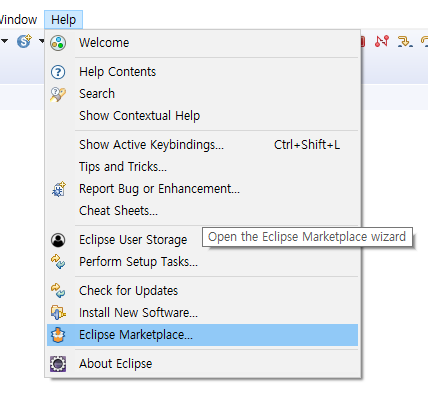This screenshot has height=398, width=428.
Task: Open Tips and Tricks
Action: (202, 167)
